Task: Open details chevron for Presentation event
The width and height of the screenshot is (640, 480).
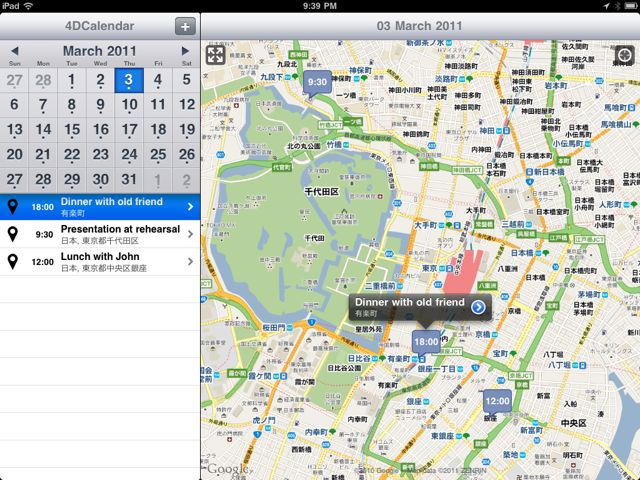Action: pos(190,234)
